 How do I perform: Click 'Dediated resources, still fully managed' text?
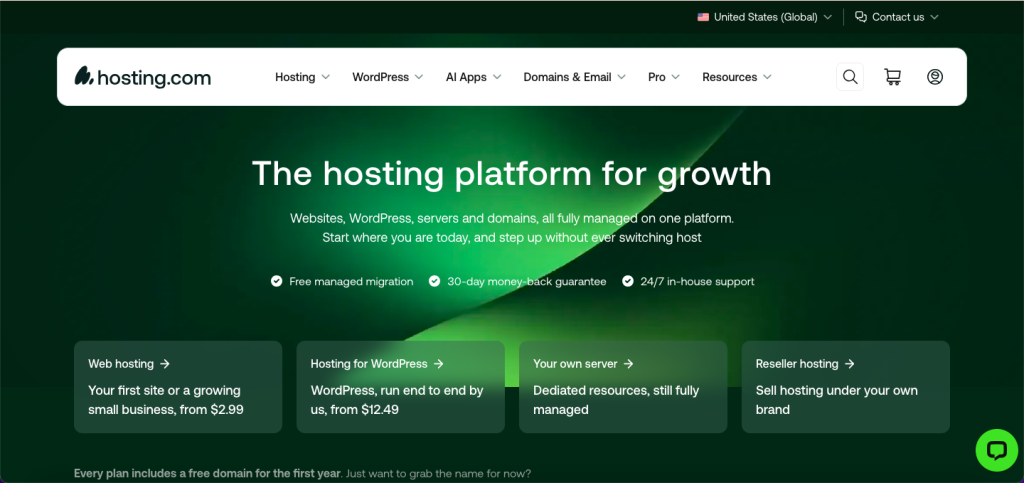pos(616,400)
